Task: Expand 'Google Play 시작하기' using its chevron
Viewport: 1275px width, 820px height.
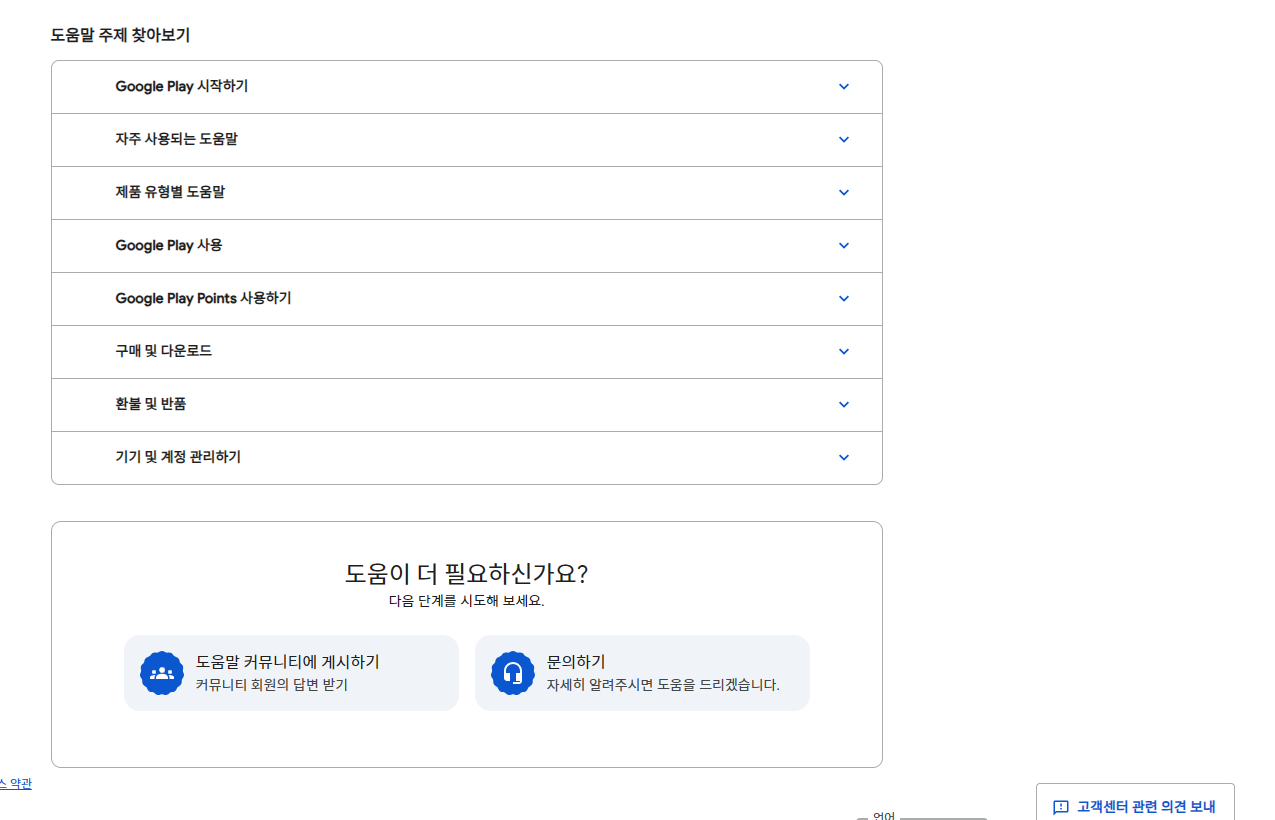Action: coord(844,87)
